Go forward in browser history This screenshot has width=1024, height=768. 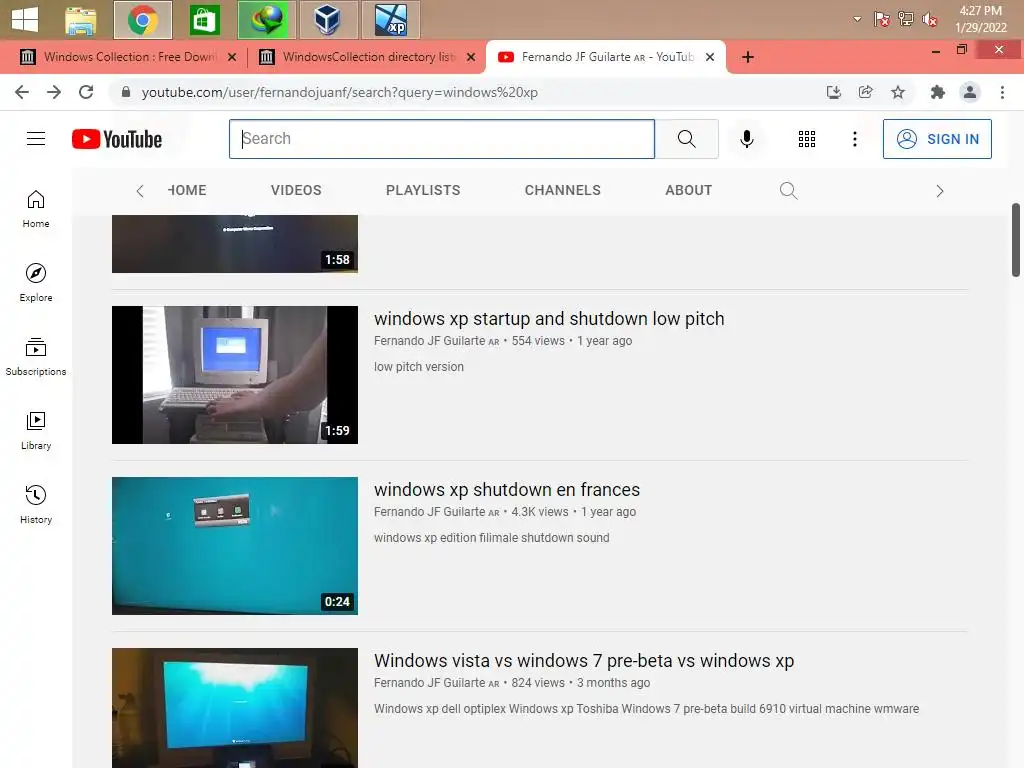[54, 92]
